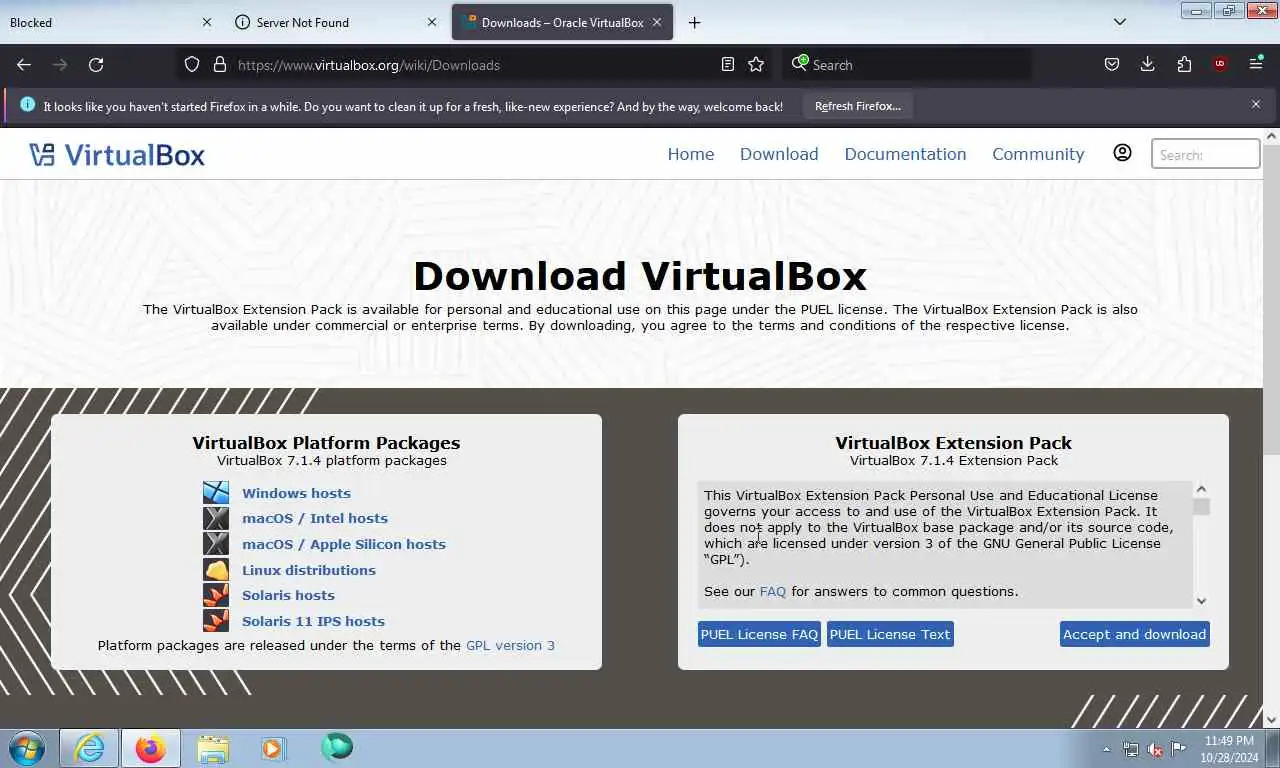Screen dimensions: 1280x768
Task: Click the Solaris hosts icon
Action: coord(216,595)
